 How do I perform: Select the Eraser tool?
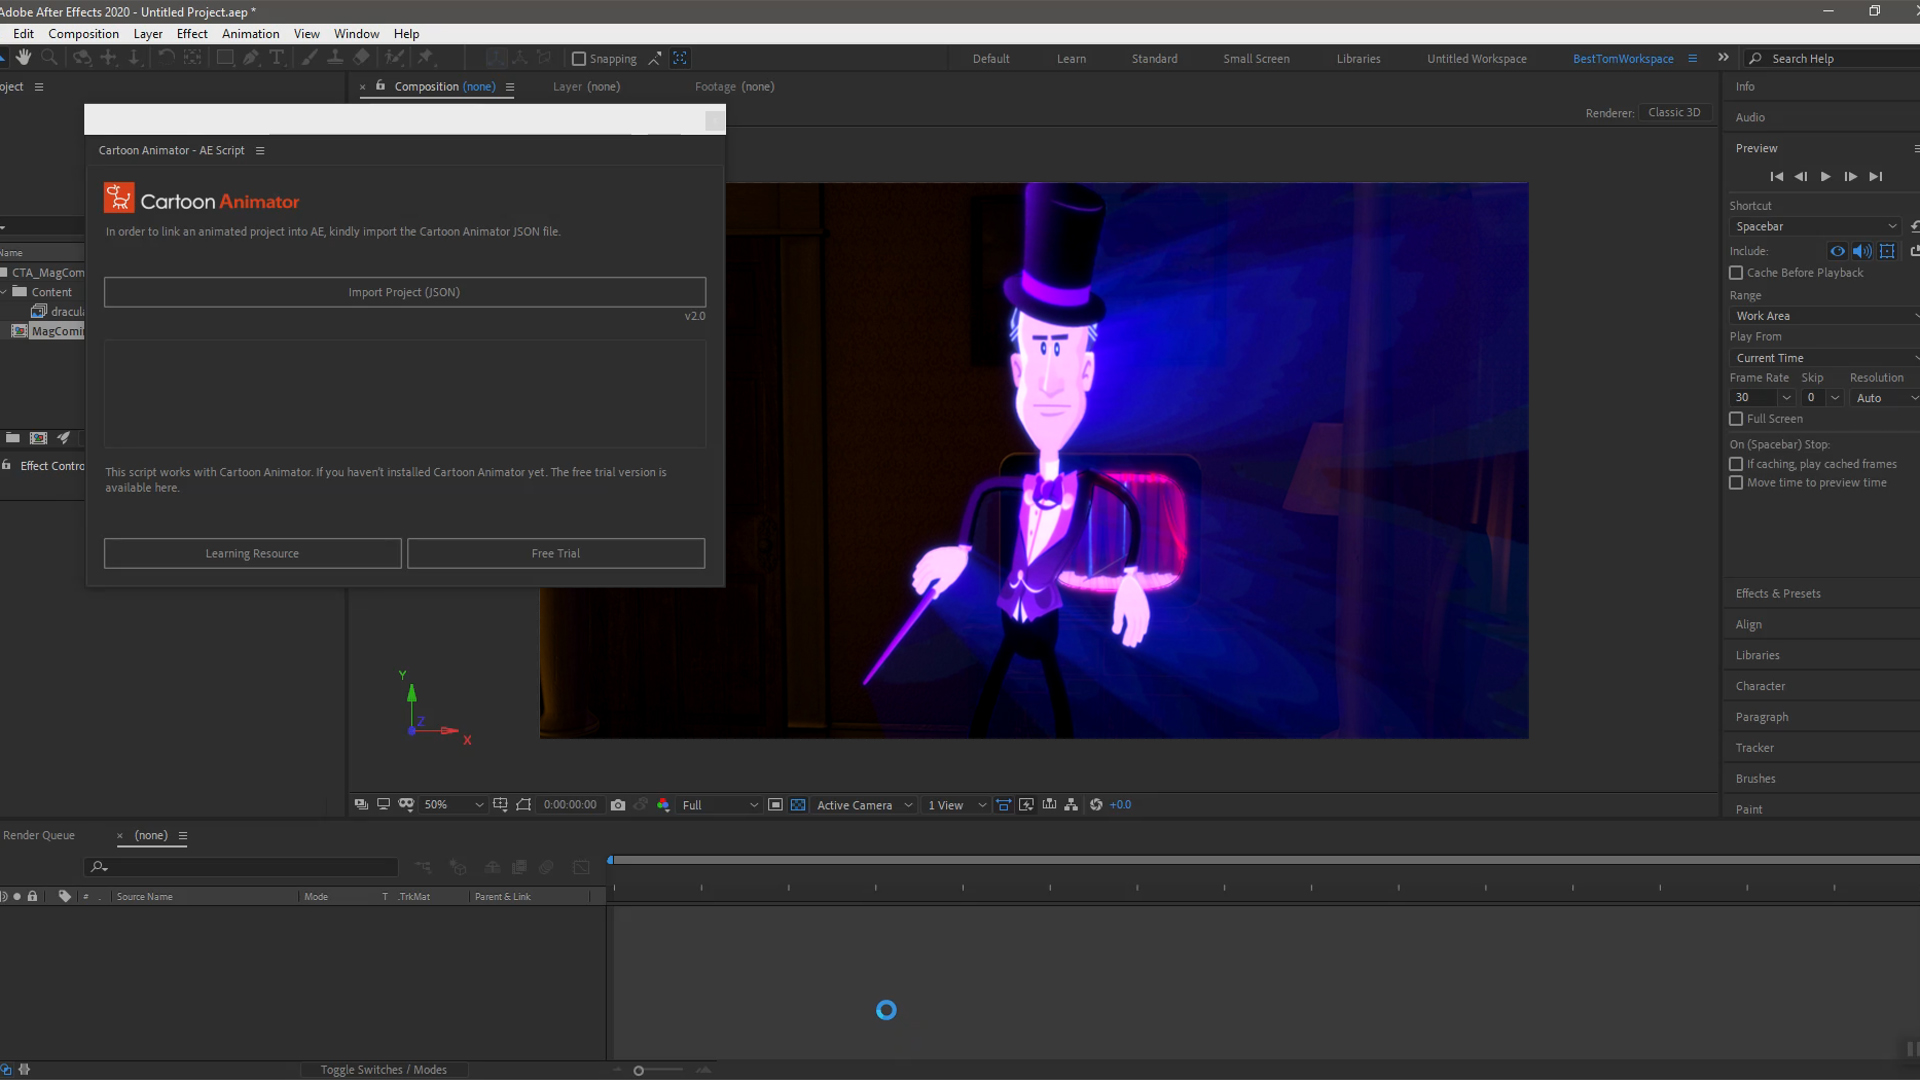pos(362,58)
